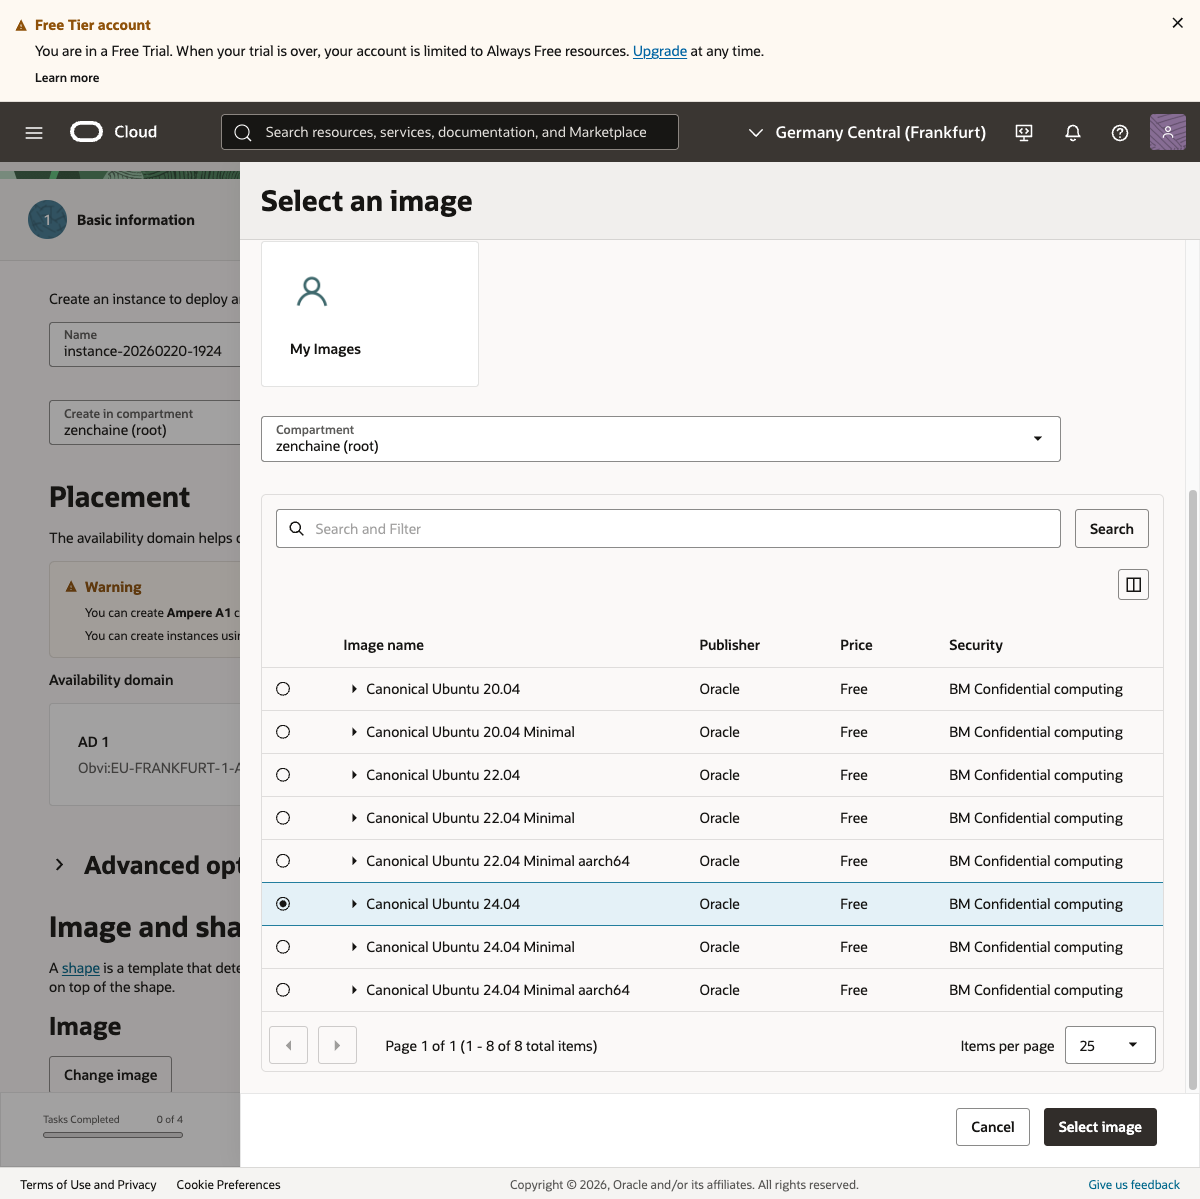Select Canonical Ubuntu 22.04 radio button
The image size is (1200, 1199).
click(283, 775)
